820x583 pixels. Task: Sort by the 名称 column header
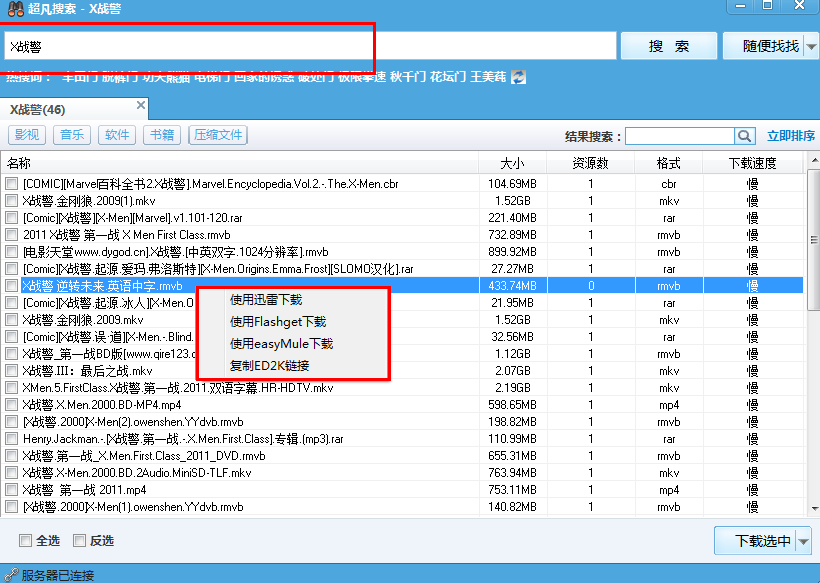click(240, 163)
